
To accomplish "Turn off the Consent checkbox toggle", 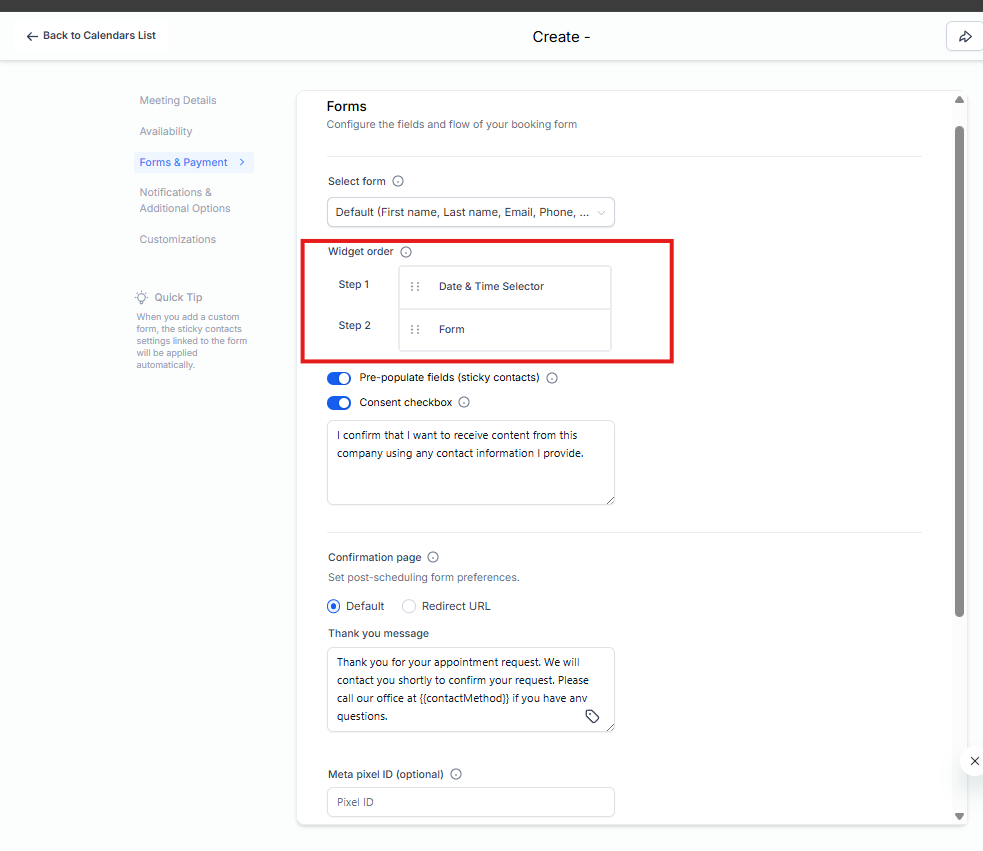I will tap(339, 403).
